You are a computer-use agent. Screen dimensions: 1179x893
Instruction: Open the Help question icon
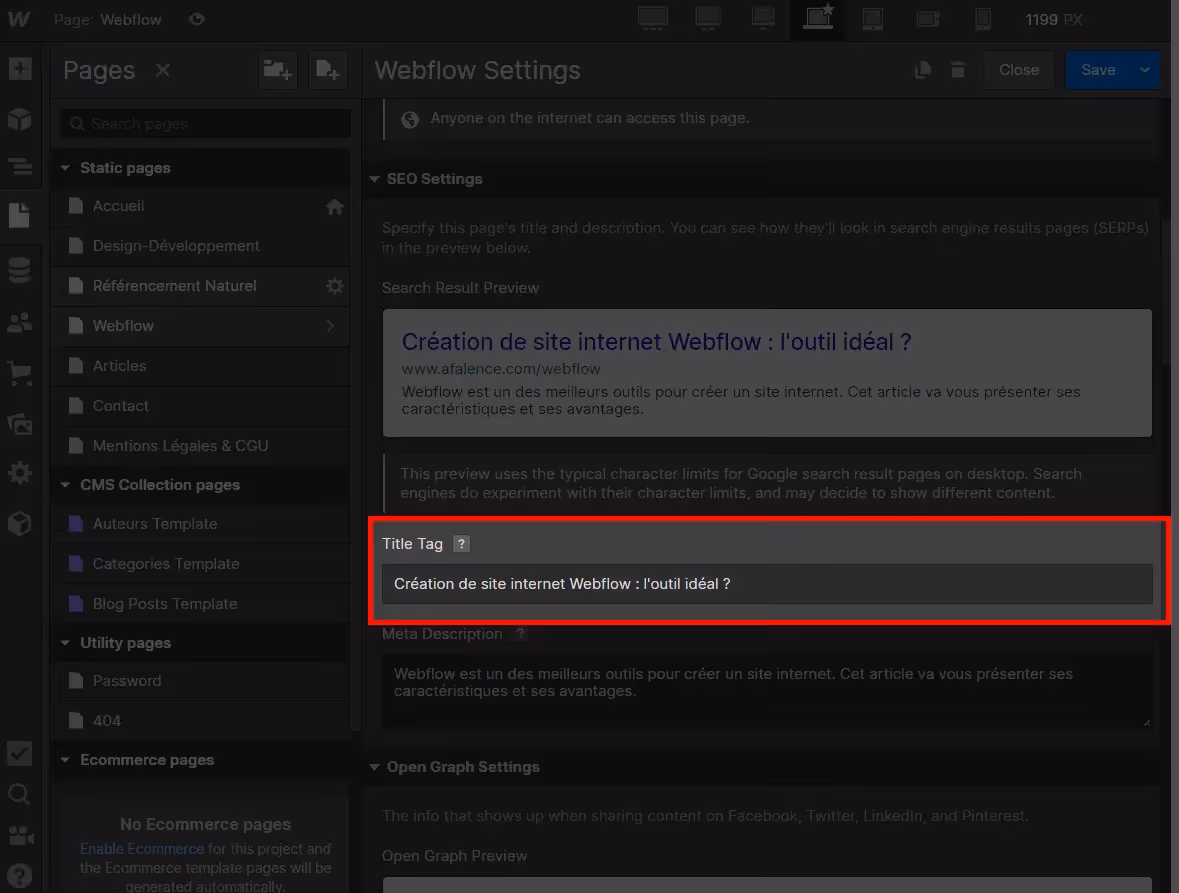(20, 876)
